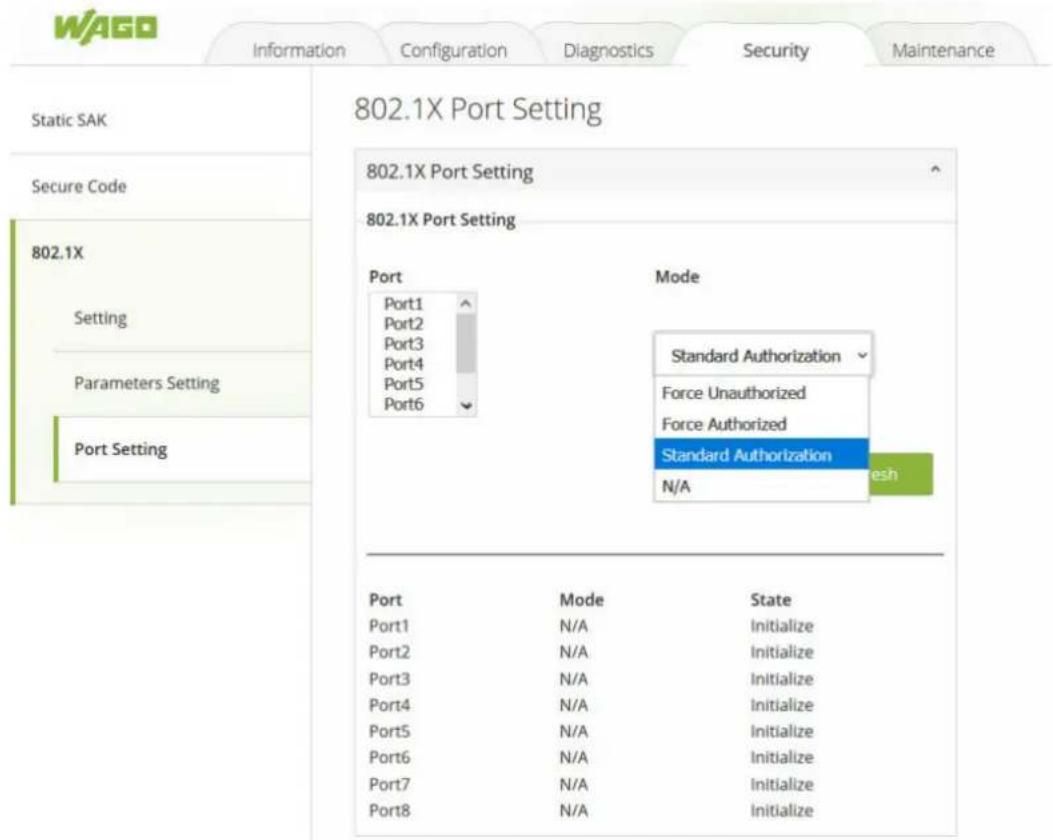Select Port4 in the port list
Image resolution: width=1053 pixels, height=840 pixels.
404,365
